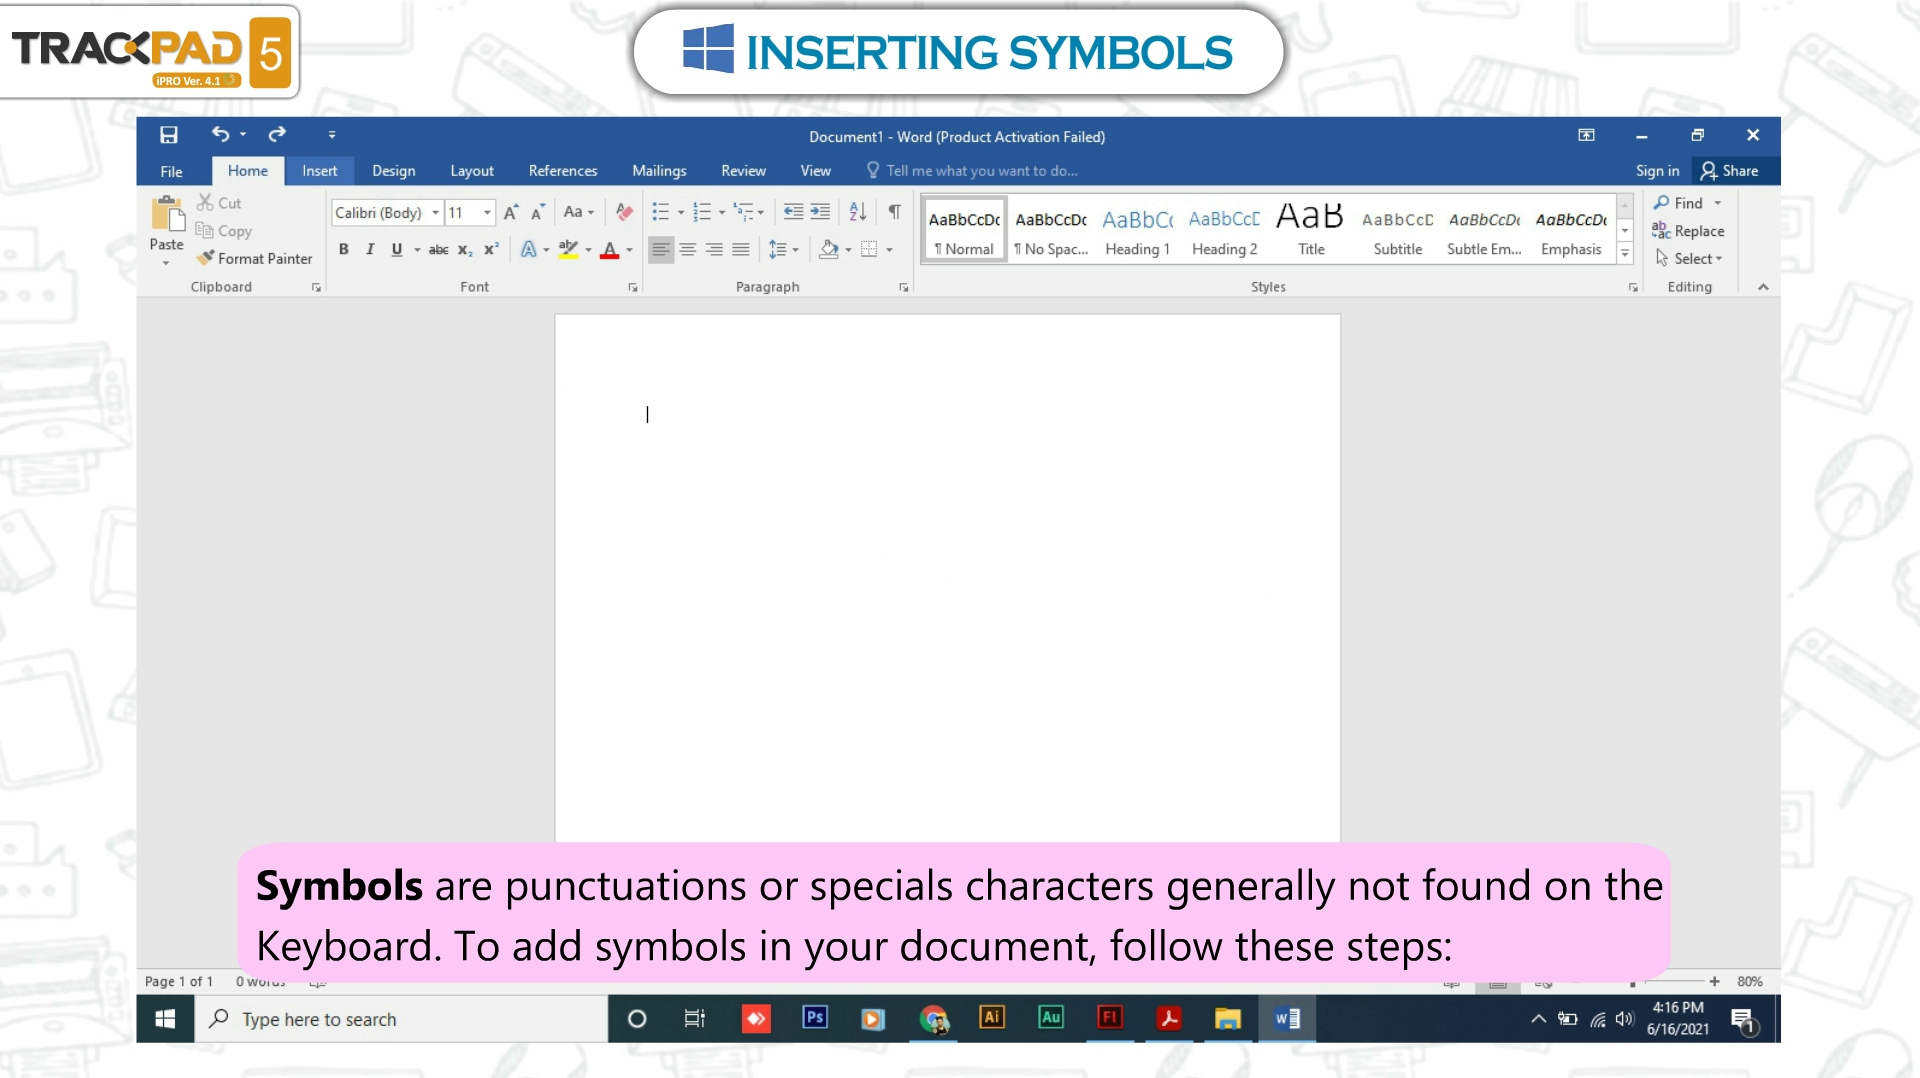Image resolution: width=1920 pixels, height=1078 pixels.
Task: Click the Undo arrow icon
Action: pyautogui.click(x=220, y=135)
